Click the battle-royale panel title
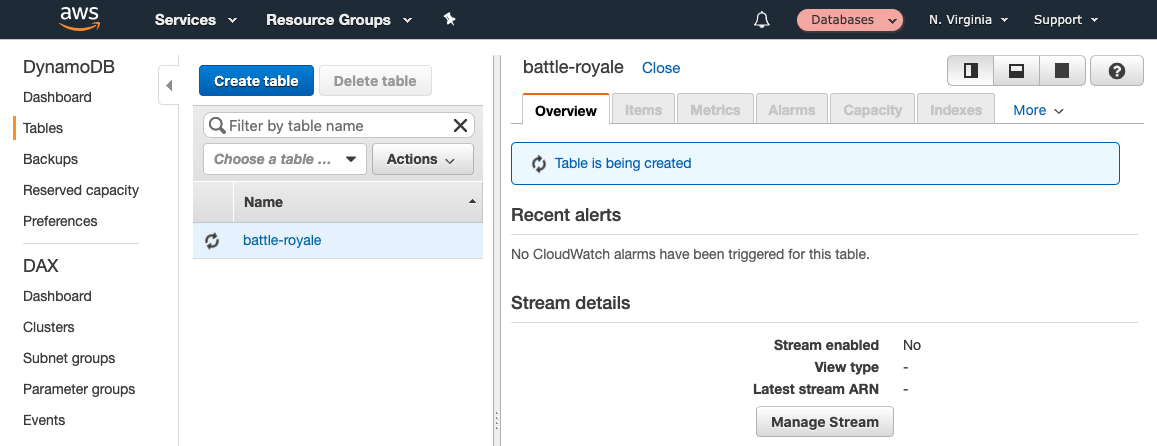 573,67
